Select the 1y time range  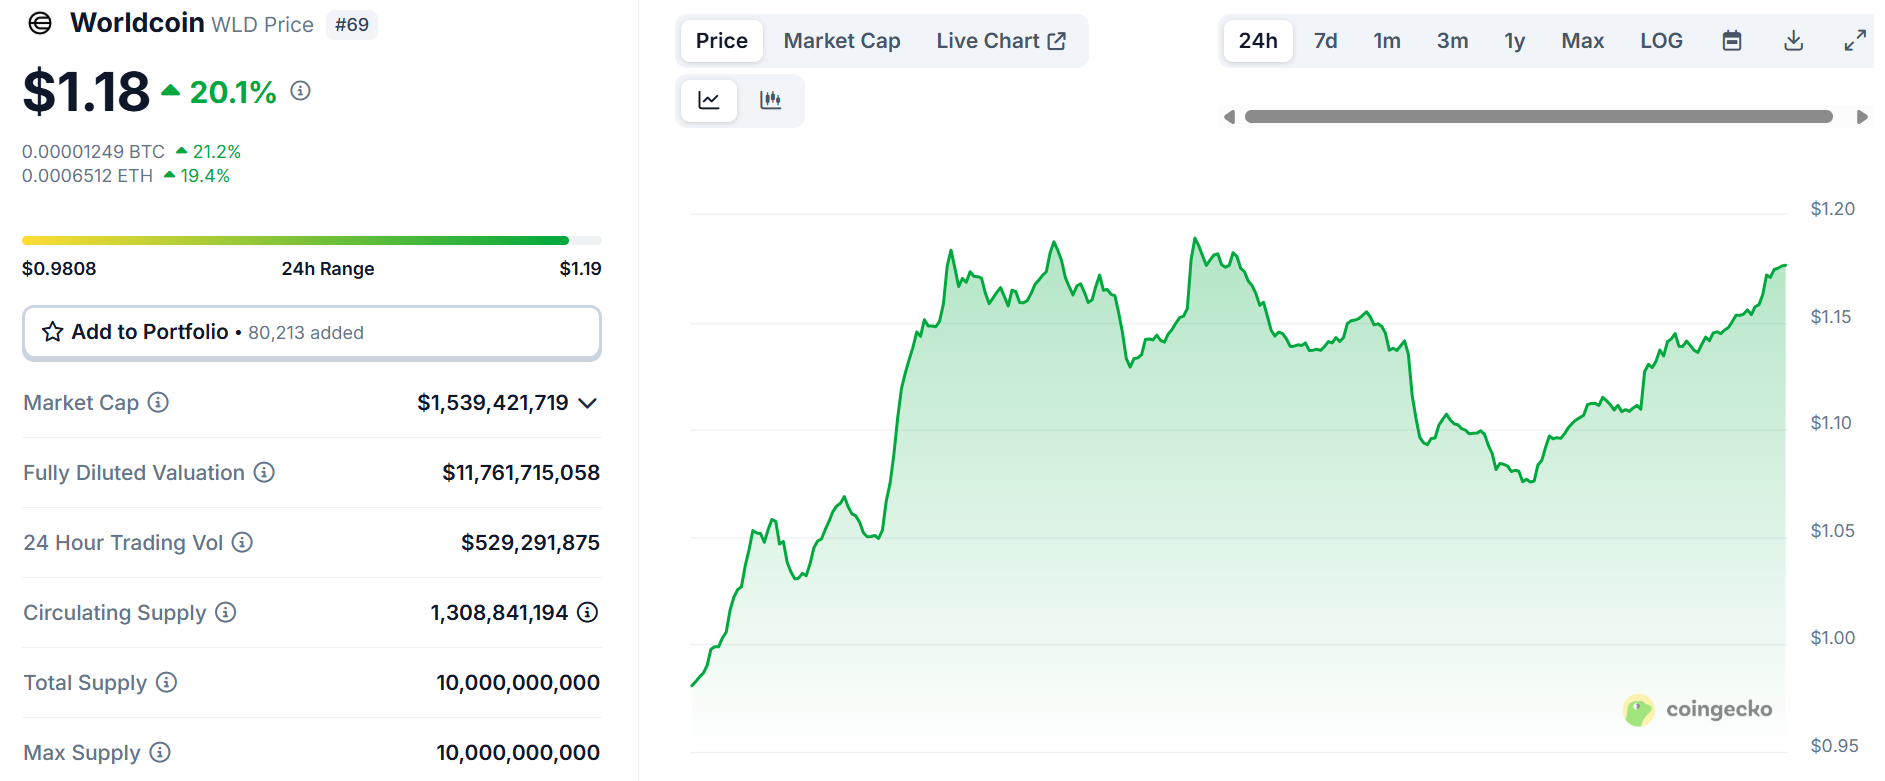point(1515,41)
